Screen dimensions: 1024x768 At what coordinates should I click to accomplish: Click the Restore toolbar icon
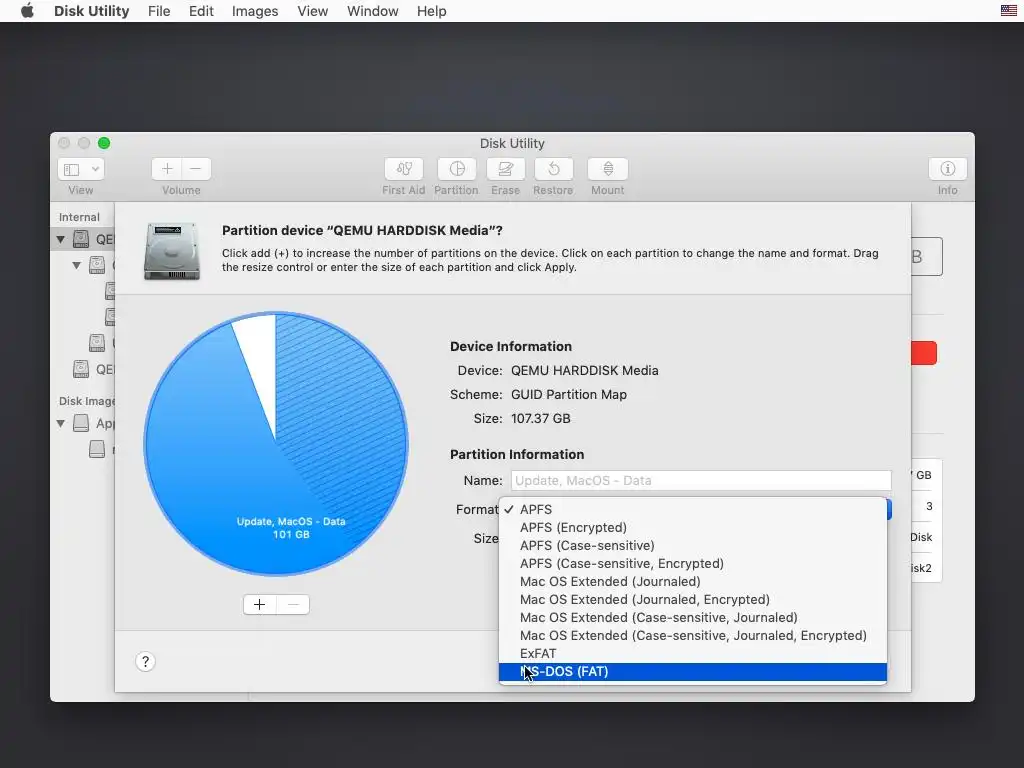coord(553,169)
